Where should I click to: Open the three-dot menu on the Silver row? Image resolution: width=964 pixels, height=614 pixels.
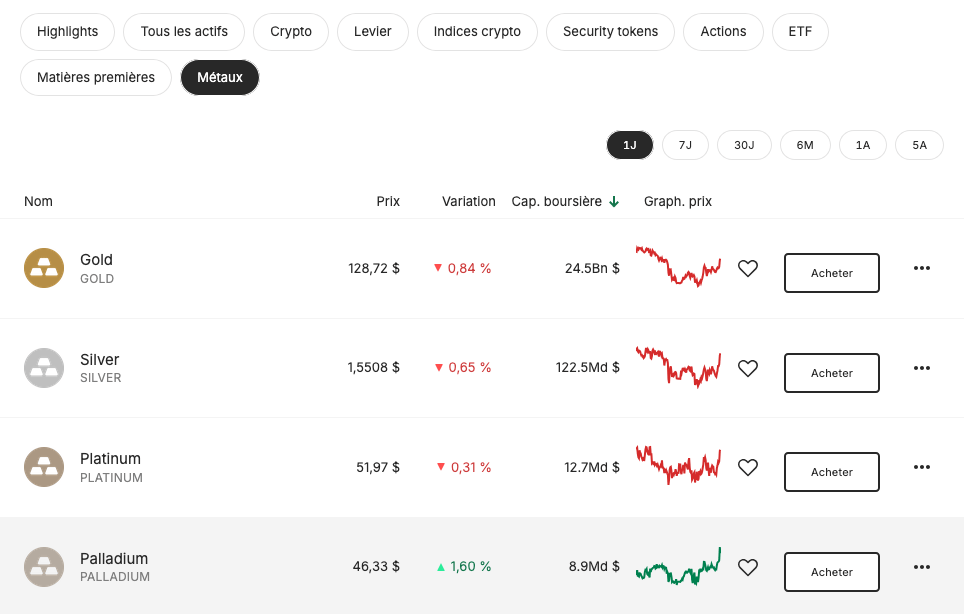point(921,368)
